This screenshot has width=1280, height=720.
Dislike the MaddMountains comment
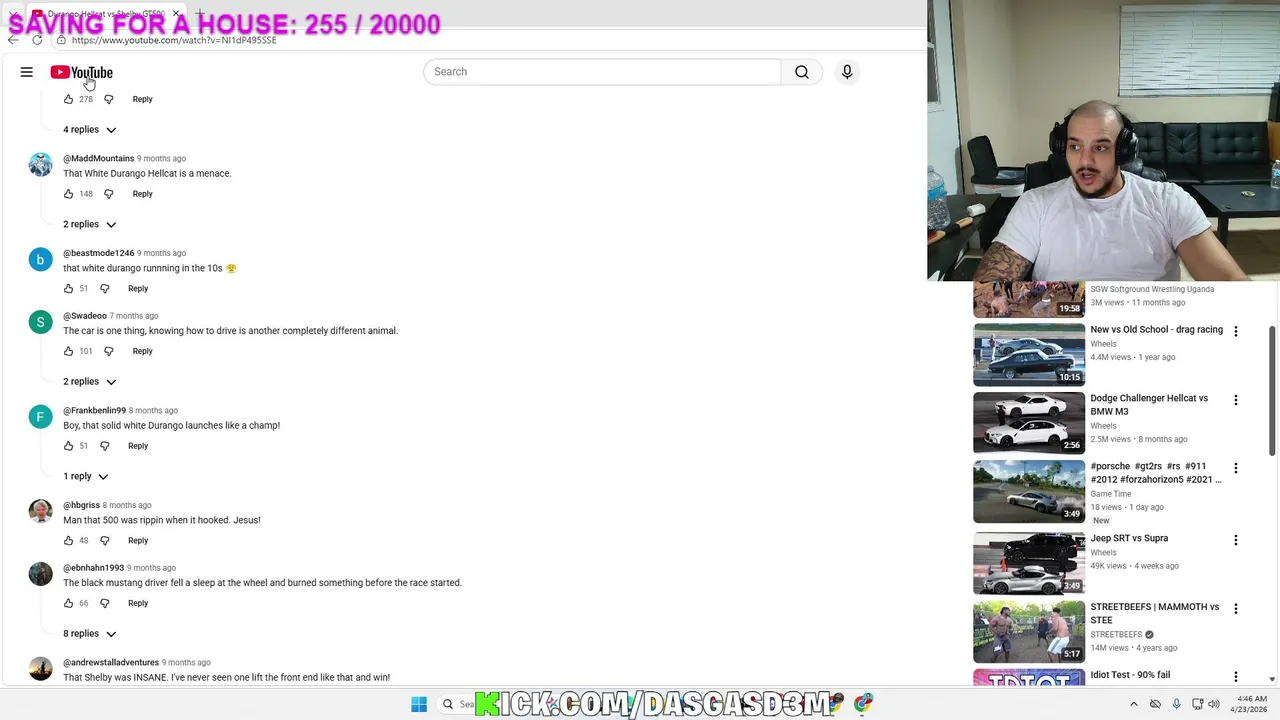[x=109, y=194]
